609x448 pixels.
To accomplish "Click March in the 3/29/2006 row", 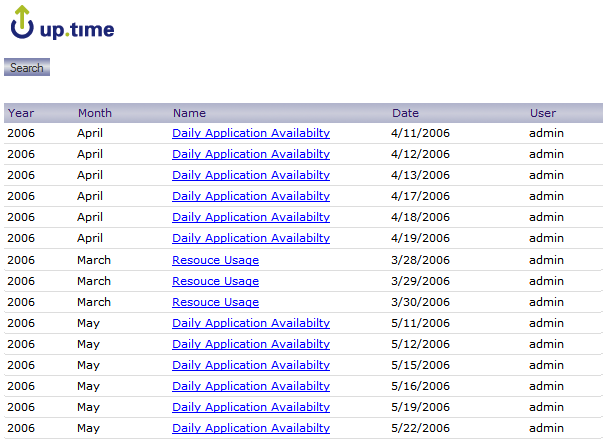I will 94,281.
